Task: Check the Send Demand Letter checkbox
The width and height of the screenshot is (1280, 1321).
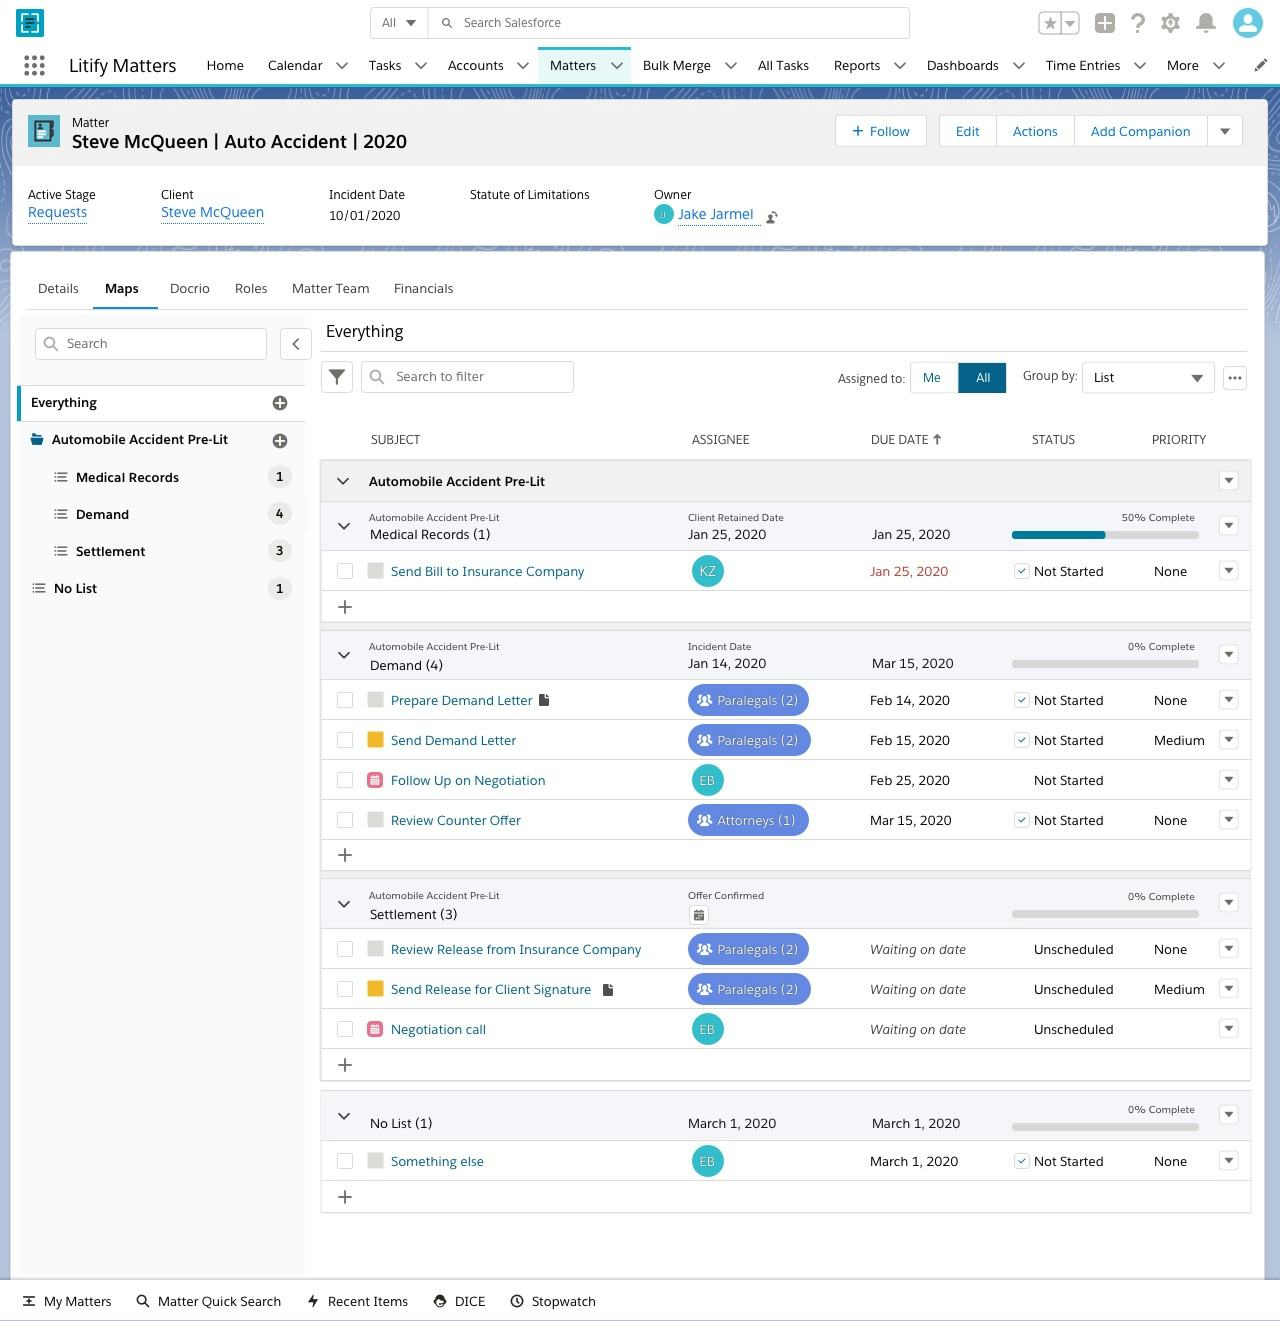Action: (x=345, y=740)
